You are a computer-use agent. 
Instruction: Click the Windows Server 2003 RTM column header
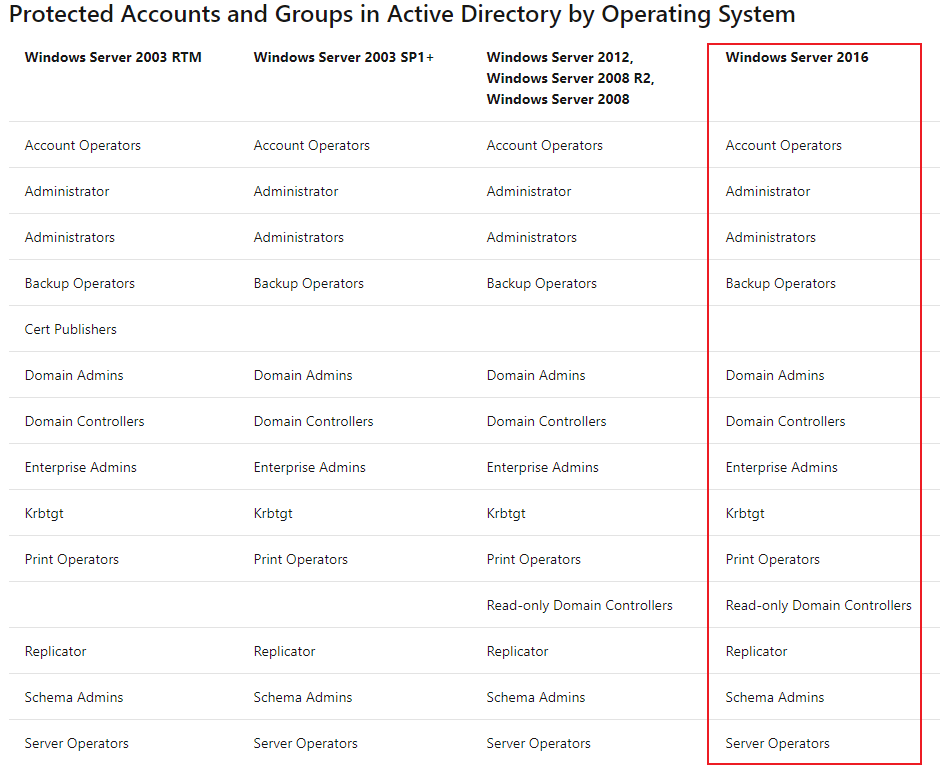(113, 57)
